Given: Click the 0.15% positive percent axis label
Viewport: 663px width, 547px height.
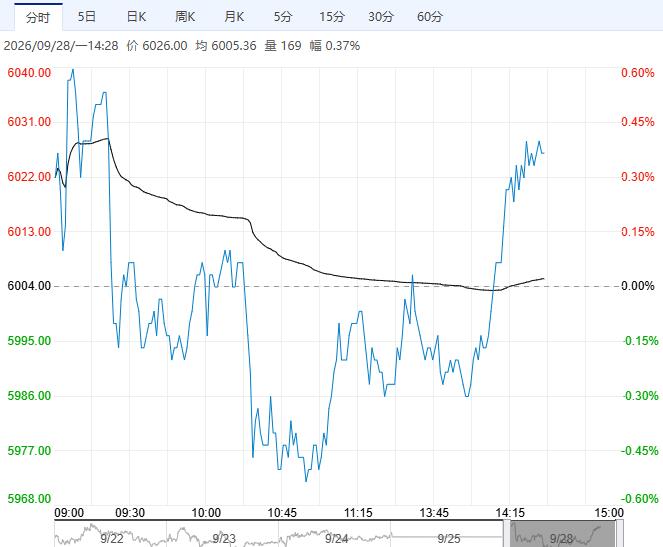Looking at the screenshot, I should [x=638, y=232].
